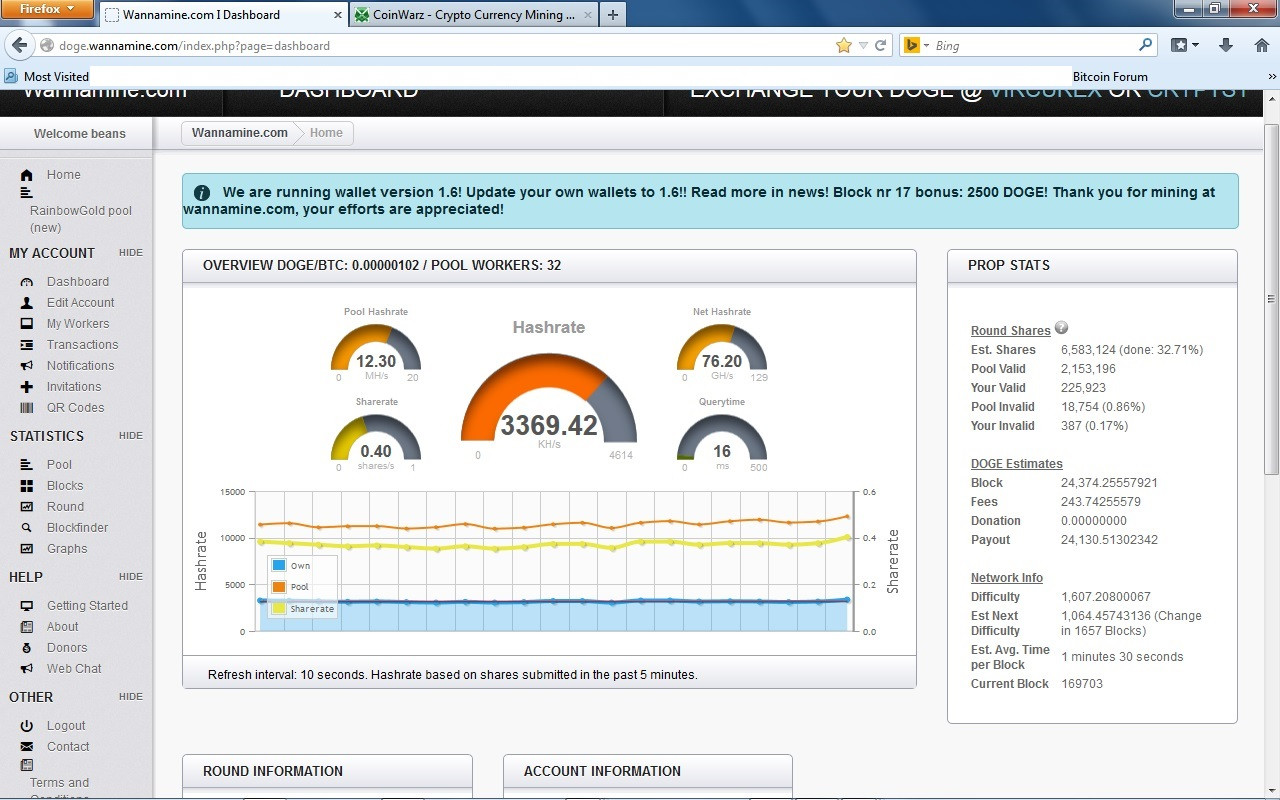Open the Bing search engine dropdown
The width and height of the screenshot is (1280, 800).
[x=916, y=45]
